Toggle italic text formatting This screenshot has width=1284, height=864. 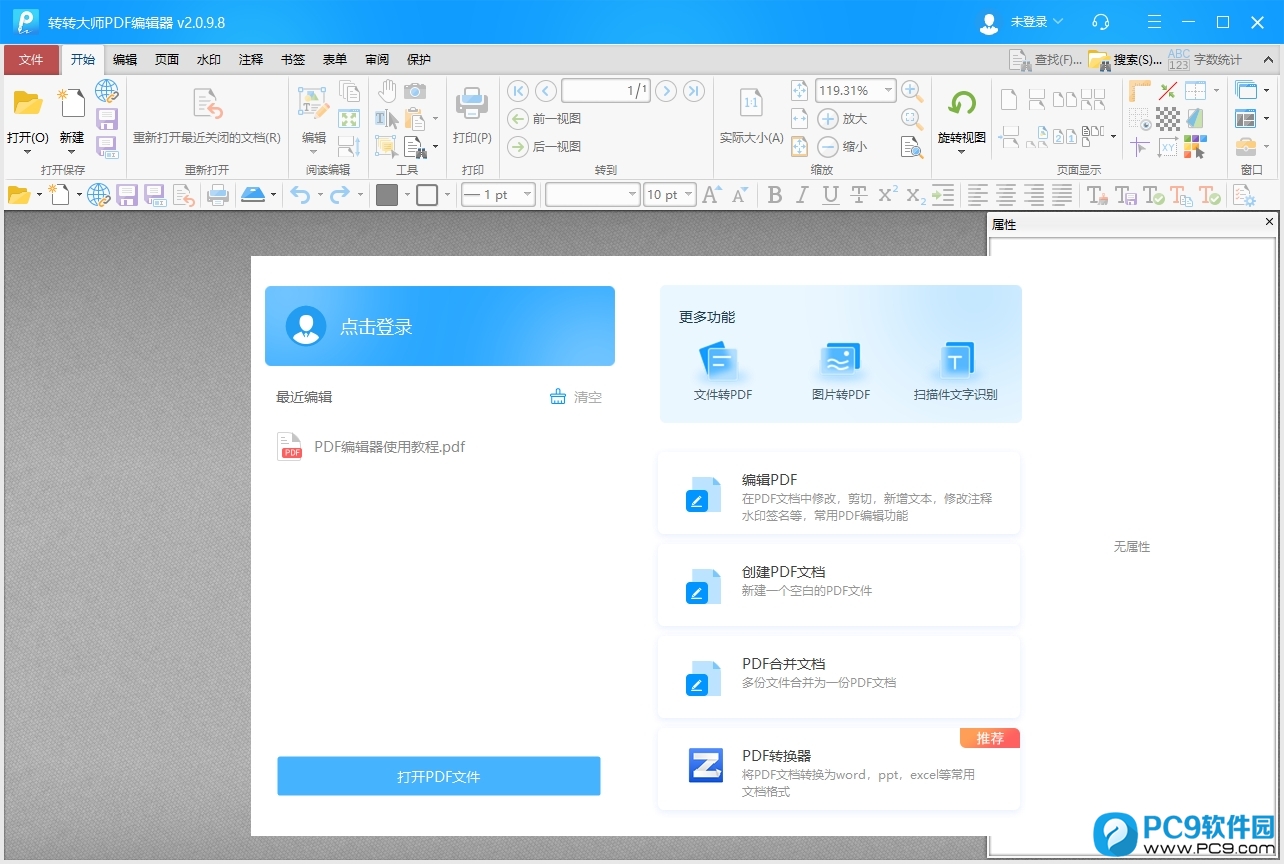tap(802, 195)
